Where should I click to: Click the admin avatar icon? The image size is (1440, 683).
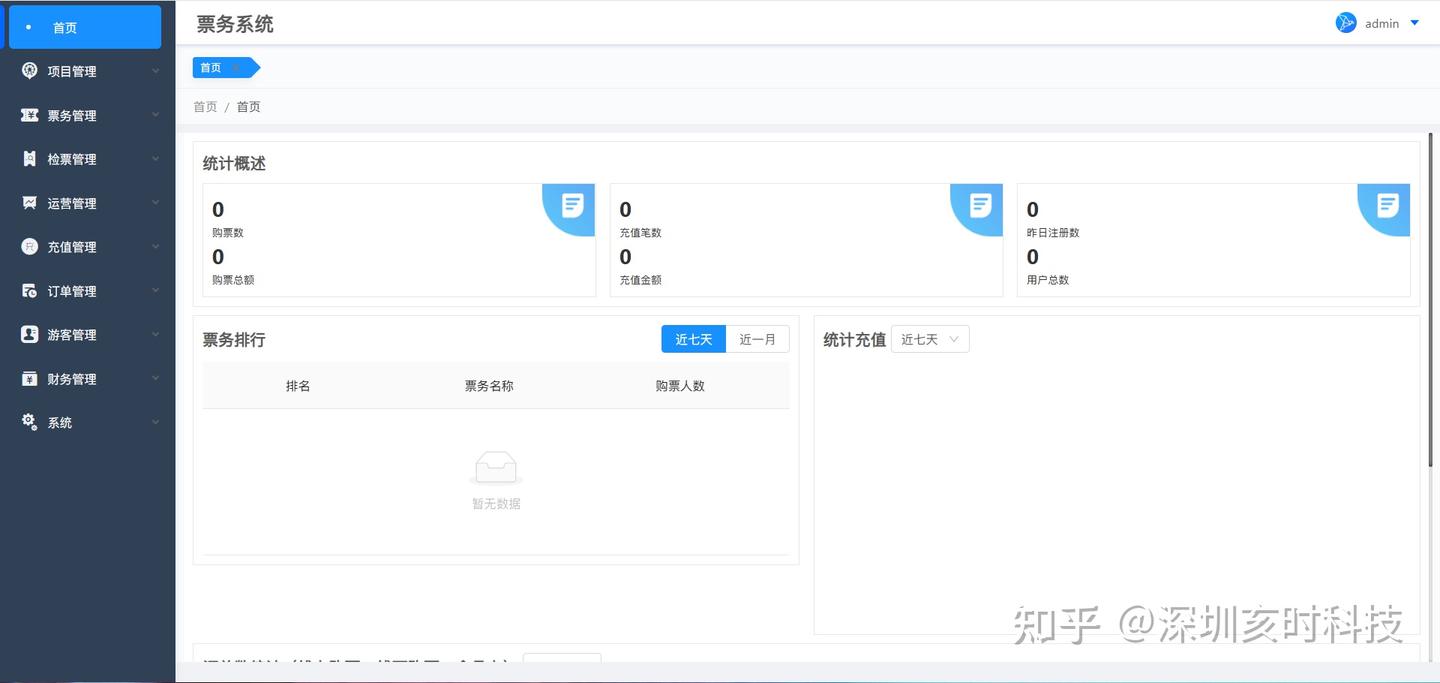[1346, 23]
